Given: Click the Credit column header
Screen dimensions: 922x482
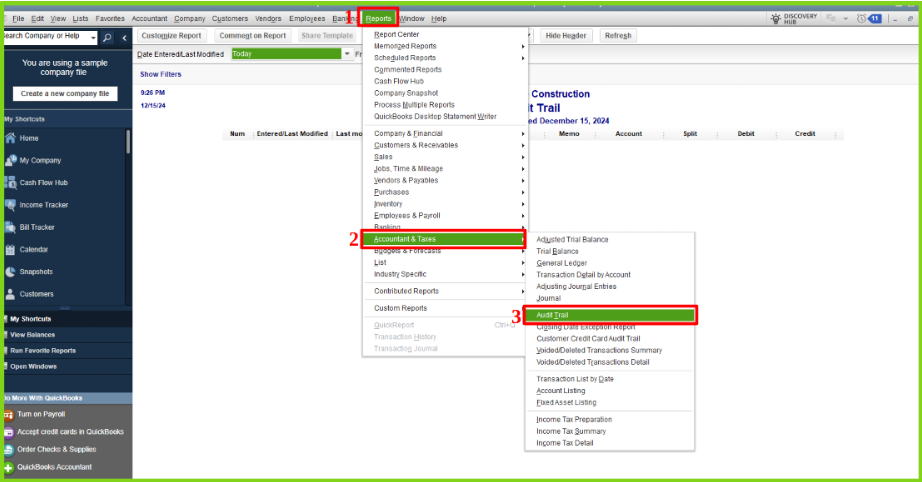Looking at the screenshot, I should 804,134.
